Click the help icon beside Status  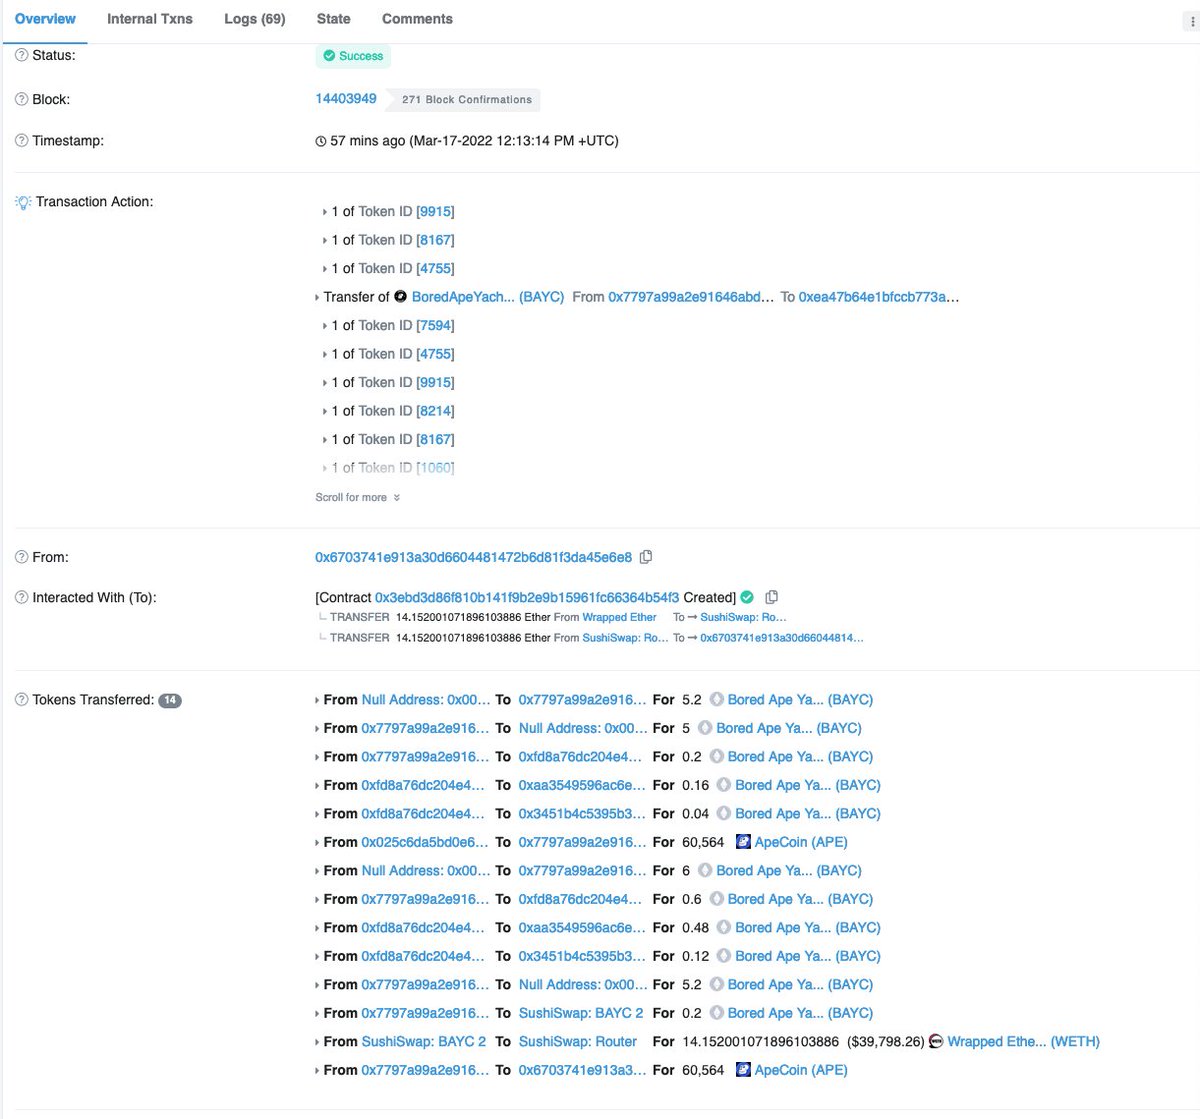(22, 56)
